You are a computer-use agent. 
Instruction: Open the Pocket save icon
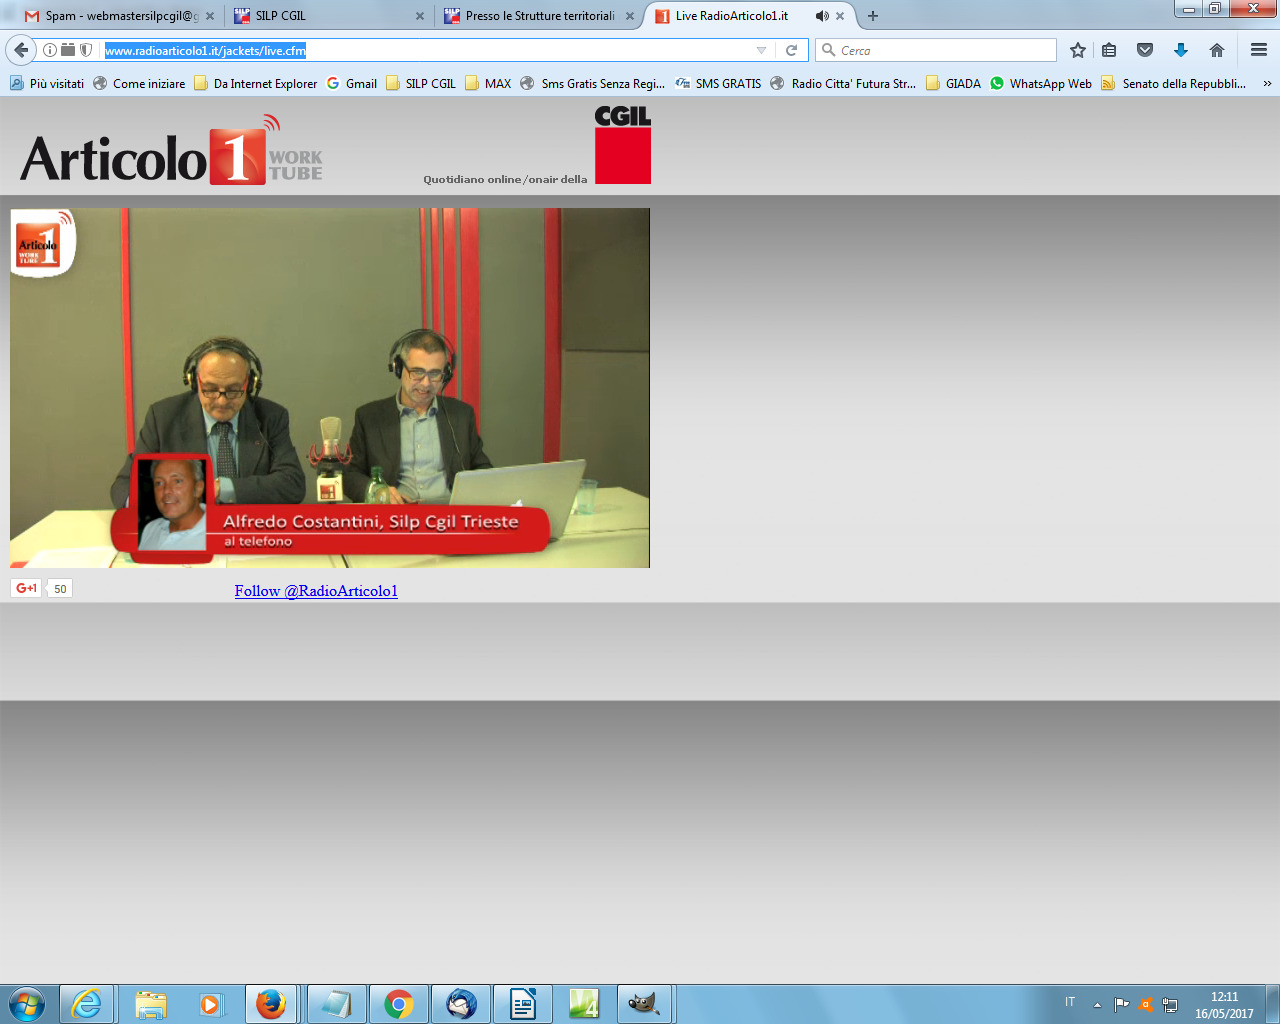(x=1145, y=50)
